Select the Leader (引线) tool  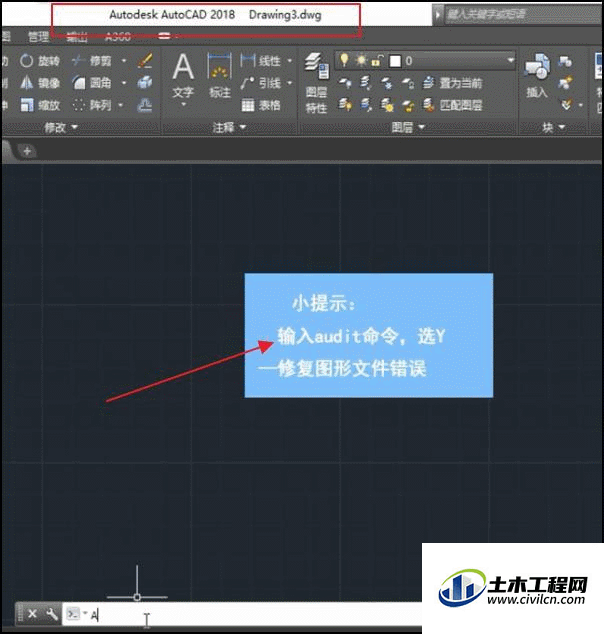pyautogui.click(x=260, y=83)
